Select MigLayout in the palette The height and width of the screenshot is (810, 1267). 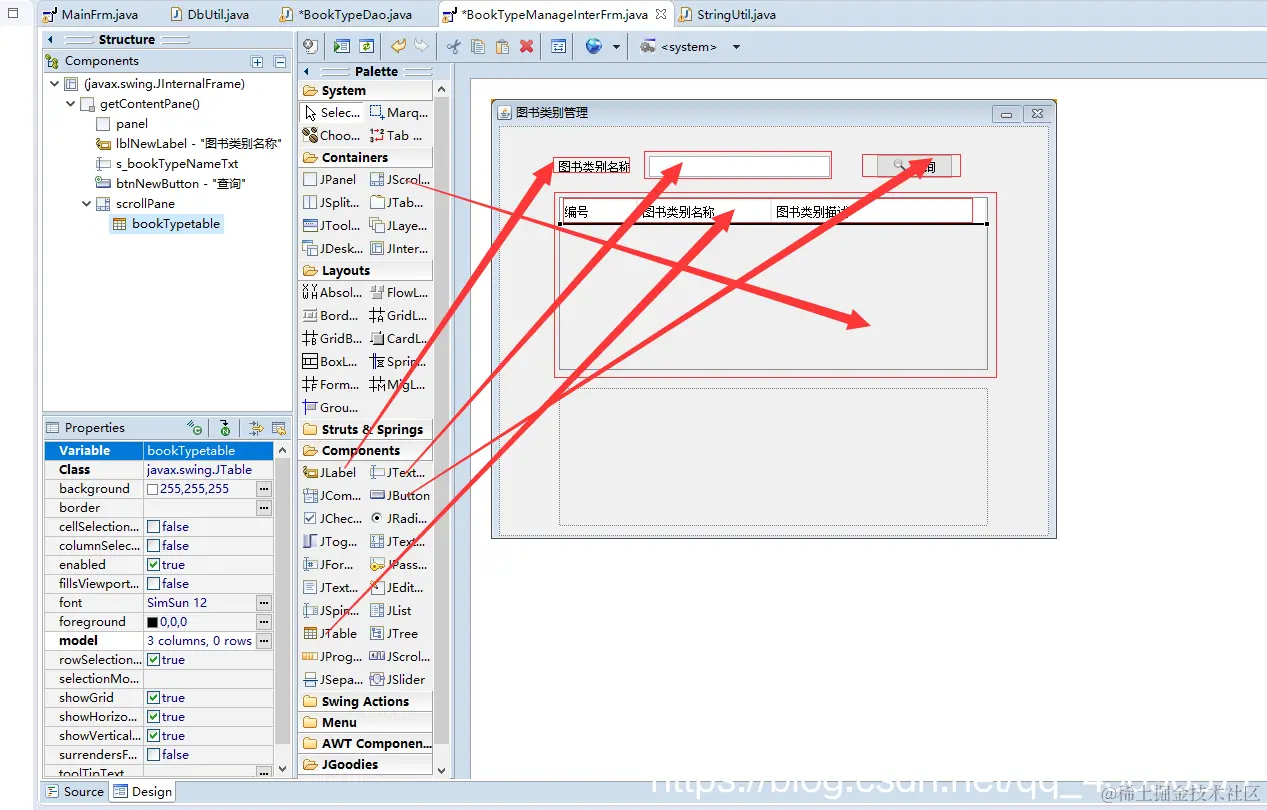[x=399, y=385]
